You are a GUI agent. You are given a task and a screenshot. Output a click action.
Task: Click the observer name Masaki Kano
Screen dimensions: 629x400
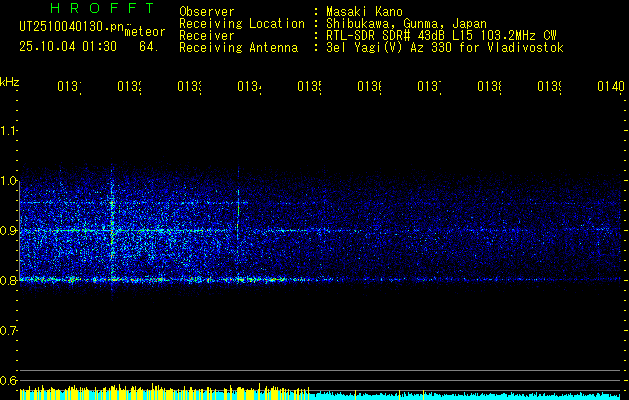[x=364, y=12]
